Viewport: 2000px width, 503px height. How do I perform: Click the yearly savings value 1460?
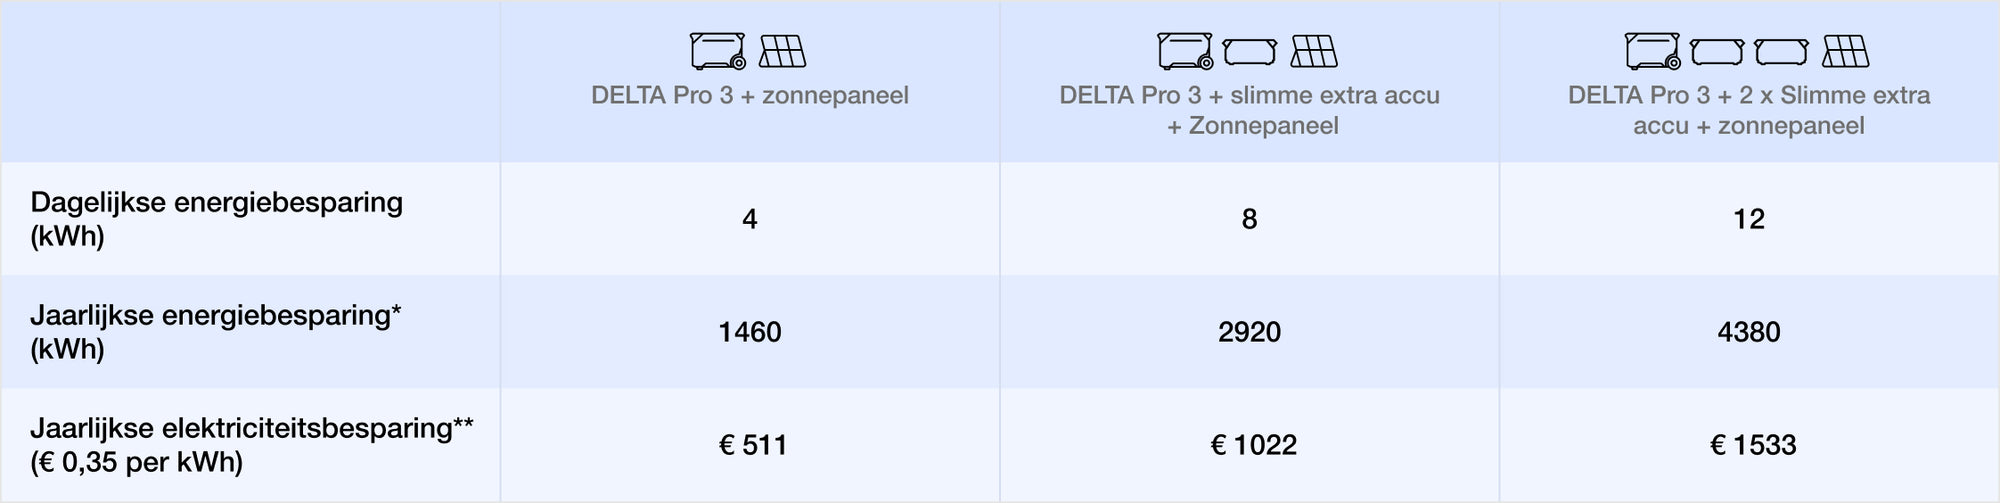[750, 332]
